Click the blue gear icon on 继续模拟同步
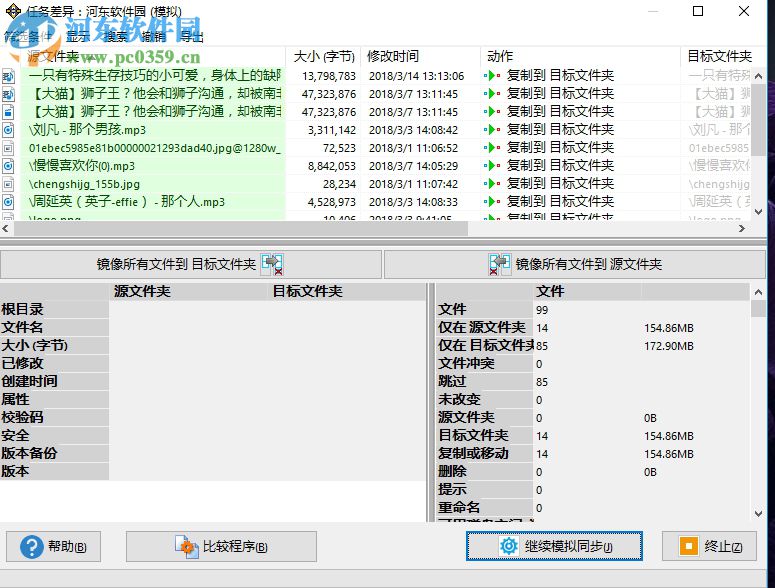Image resolution: width=775 pixels, height=588 pixels. point(509,546)
